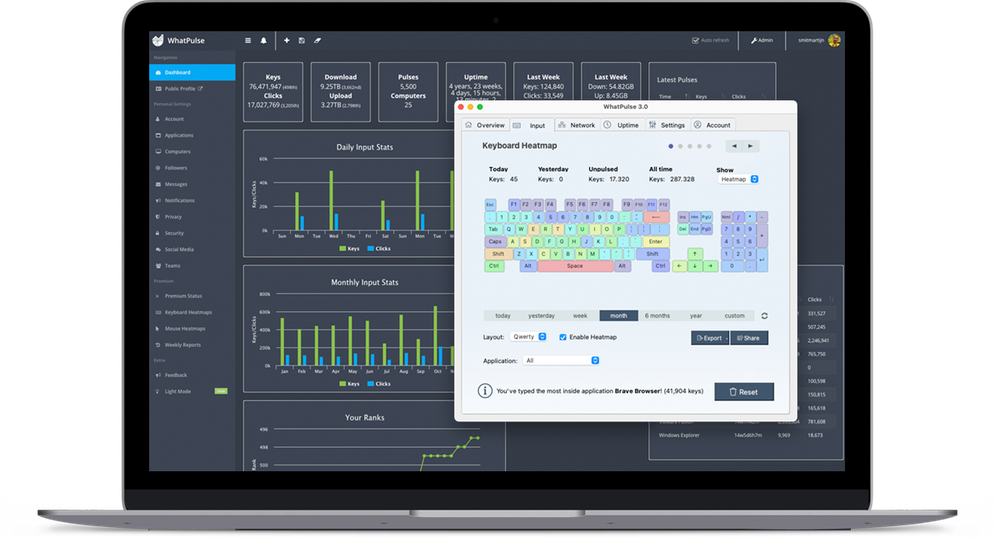
Task: Open the Layout Qwerty dropdown
Action: (529, 337)
